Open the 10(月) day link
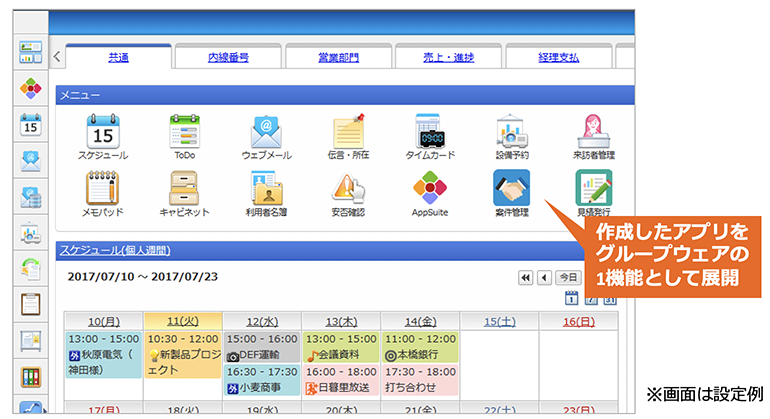The width and height of the screenshot is (770, 419). (x=104, y=322)
